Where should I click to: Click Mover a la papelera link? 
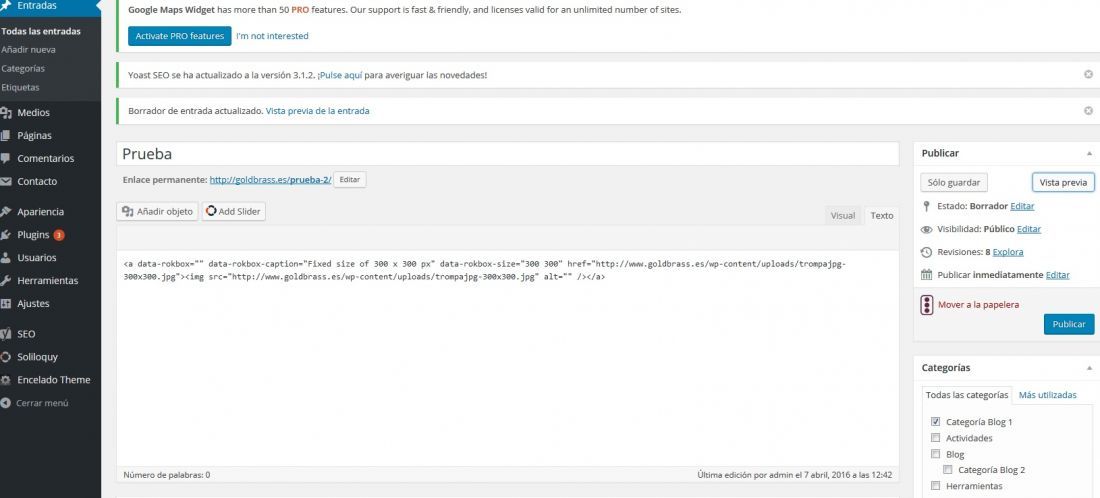point(978,305)
